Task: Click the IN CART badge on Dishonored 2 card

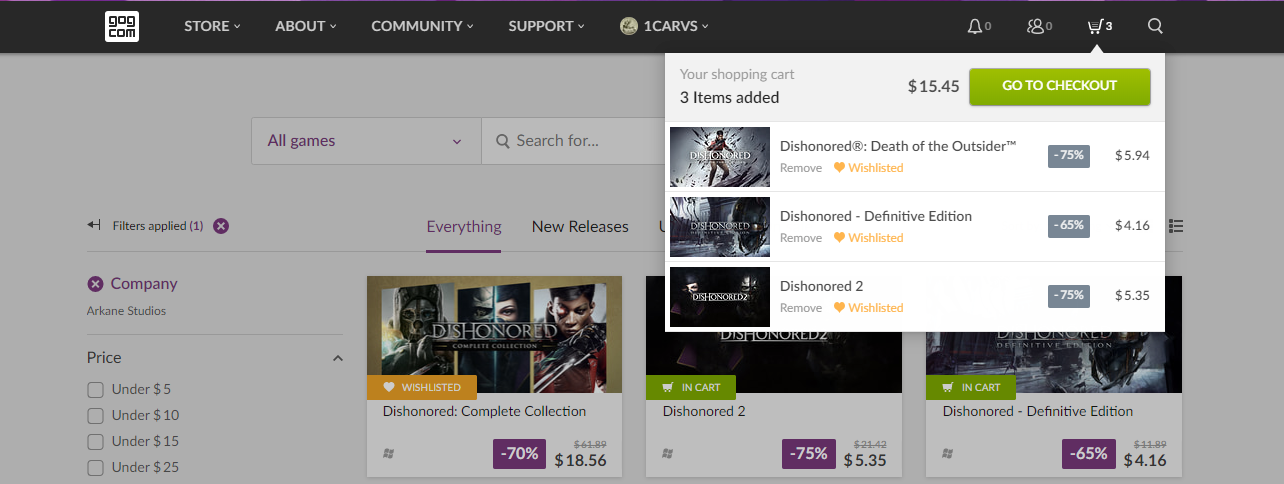Action: coord(691,387)
